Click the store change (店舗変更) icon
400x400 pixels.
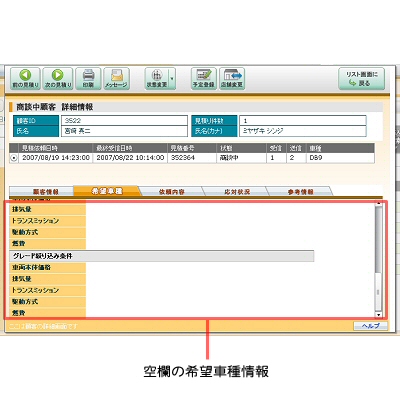[x=232, y=79]
